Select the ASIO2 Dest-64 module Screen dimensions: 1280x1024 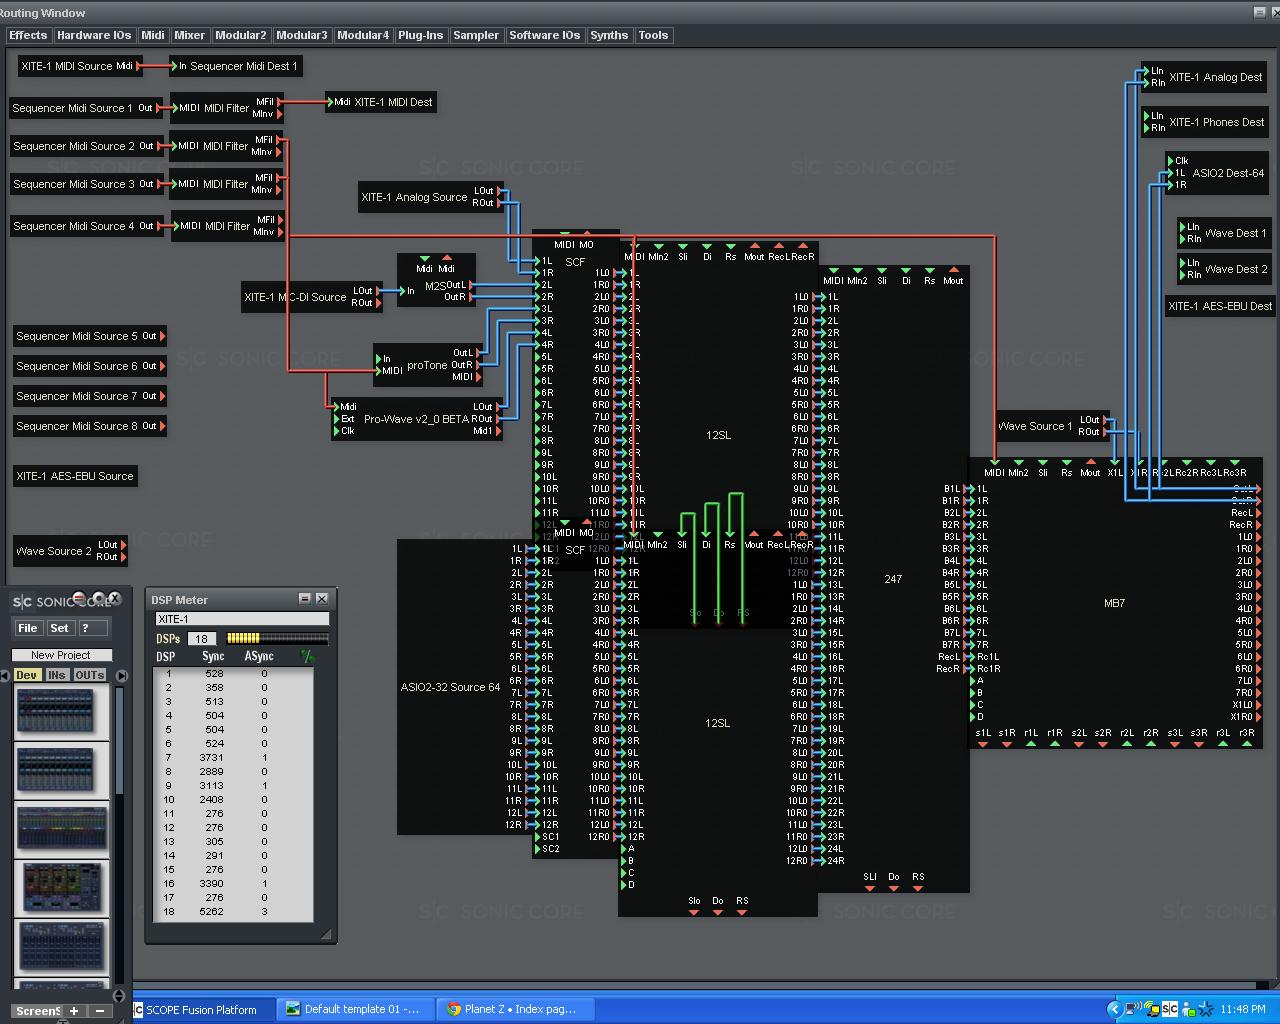1217,173
